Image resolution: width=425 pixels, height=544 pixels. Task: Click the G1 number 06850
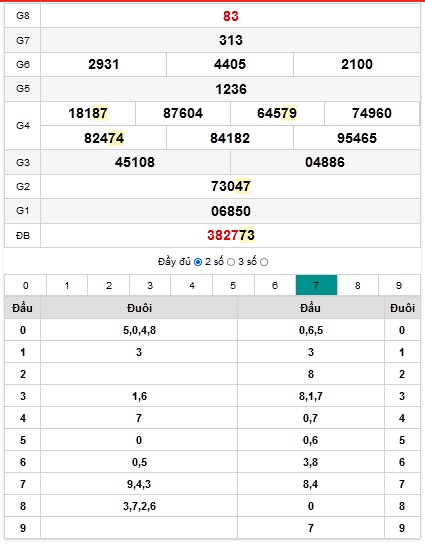[x=231, y=211]
